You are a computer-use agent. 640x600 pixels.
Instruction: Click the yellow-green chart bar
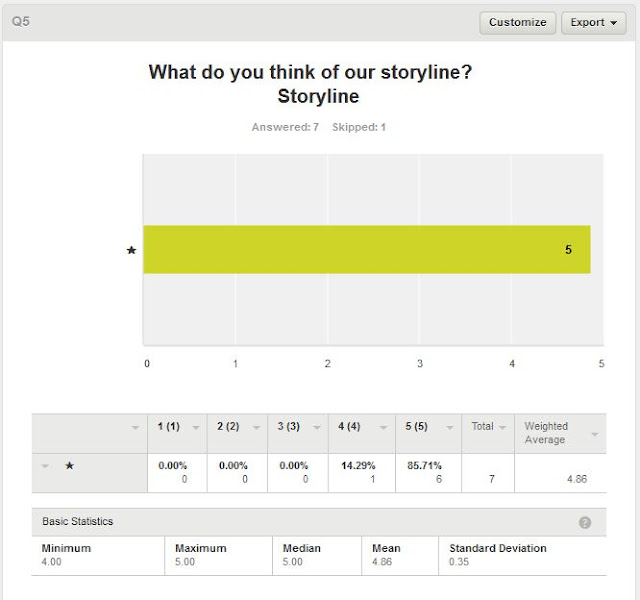point(367,249)
